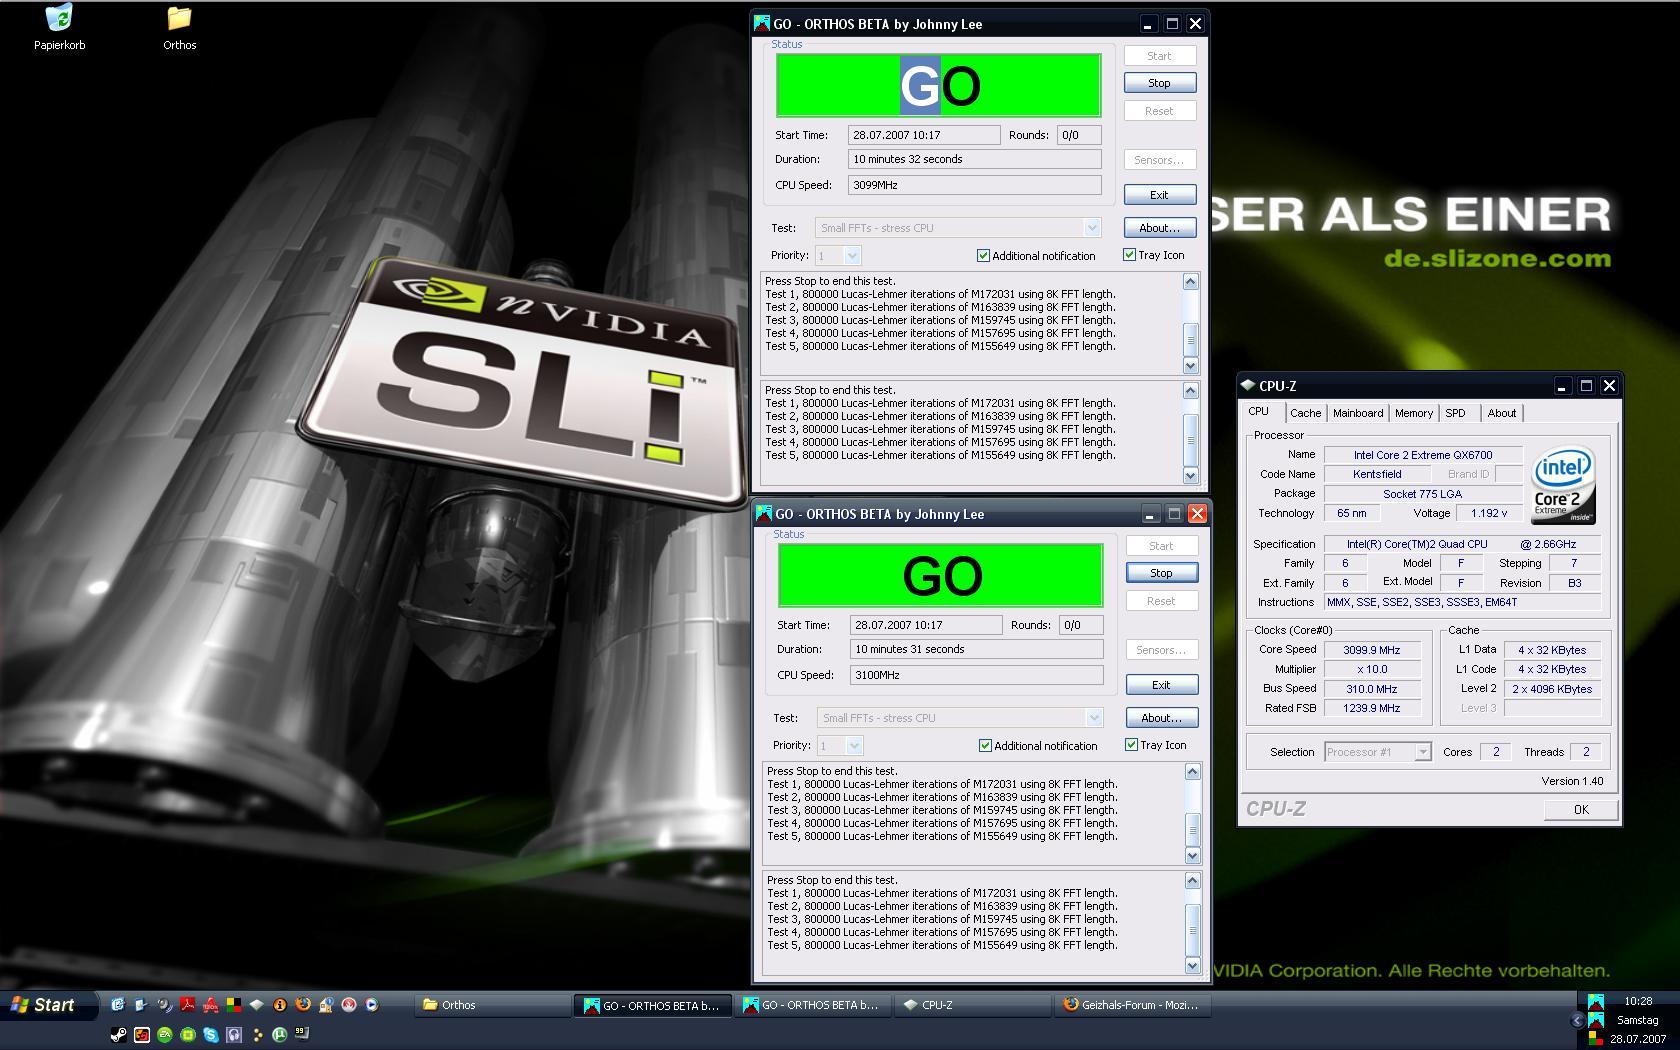Screen dimensions: 1680x1050
Task: Launch Adobe Reader from the quick launch bar
Action: (x=187, y=1004)
